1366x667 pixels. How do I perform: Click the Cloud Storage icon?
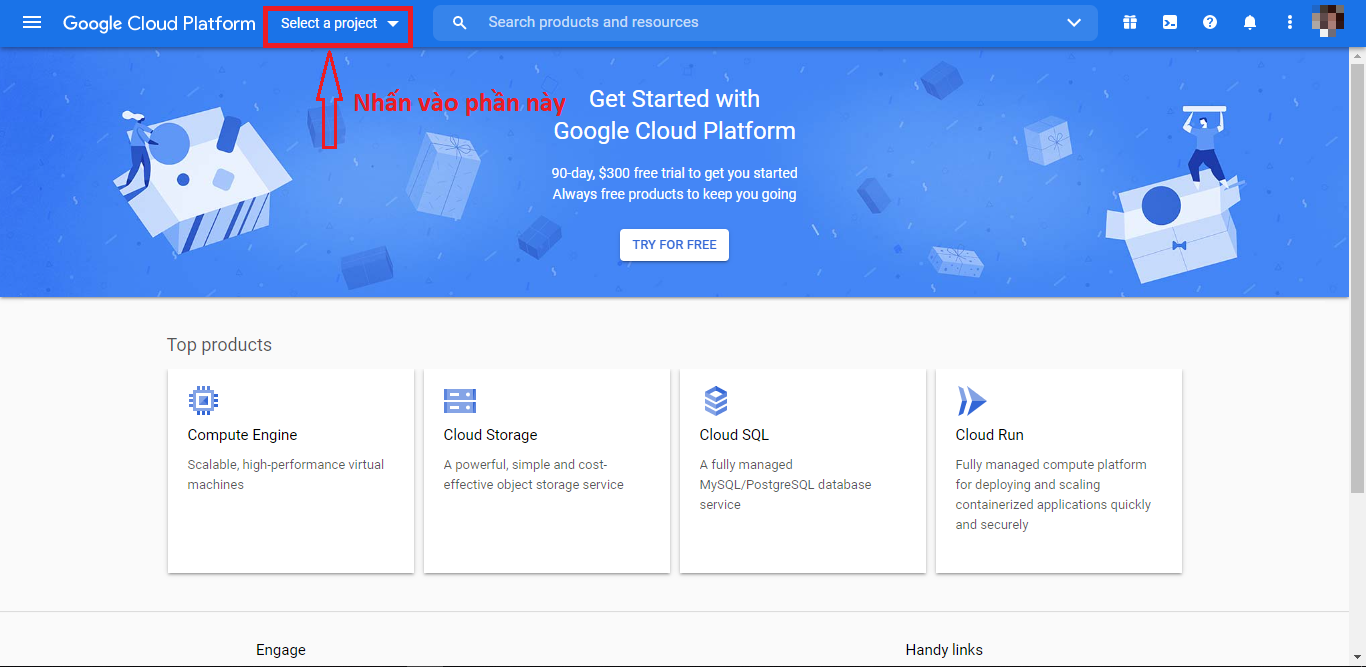pyautogui.click(x=460, y=401)
